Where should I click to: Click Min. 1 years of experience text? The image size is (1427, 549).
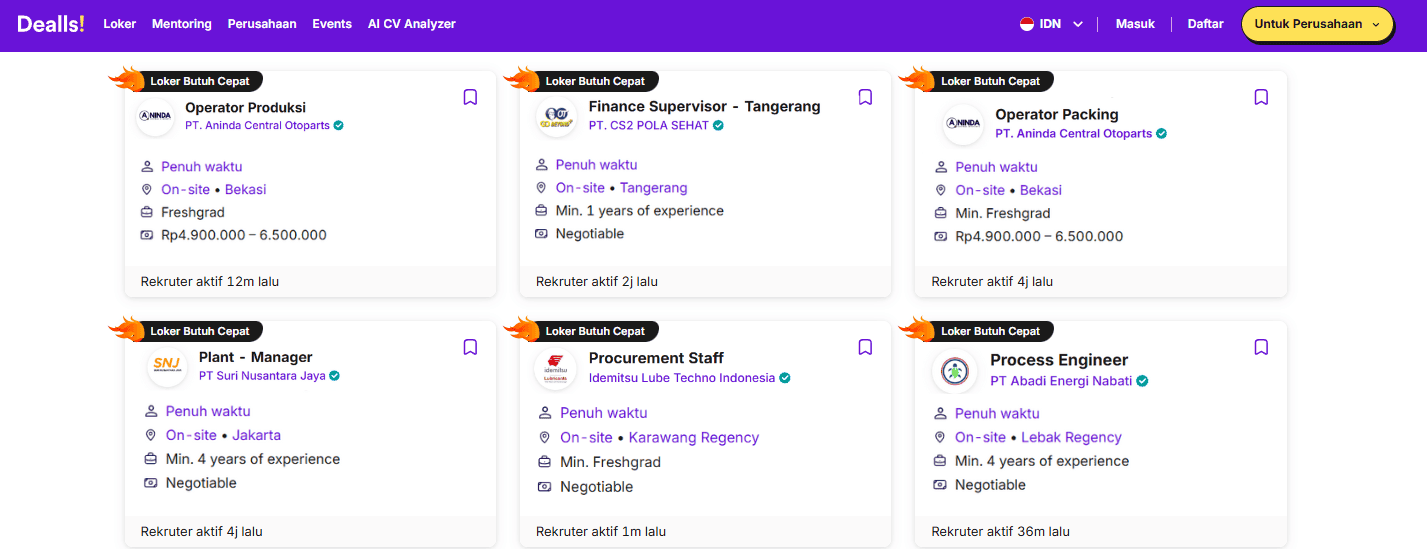pos(640,211)
